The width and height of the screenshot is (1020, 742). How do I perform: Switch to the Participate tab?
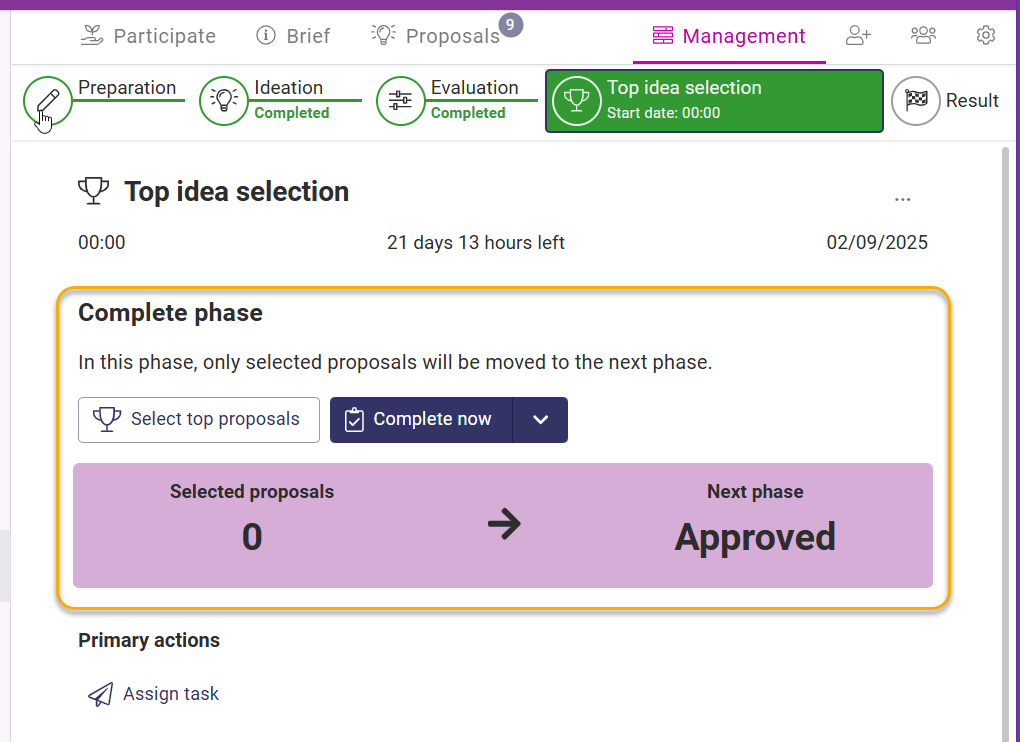point(148,36)
